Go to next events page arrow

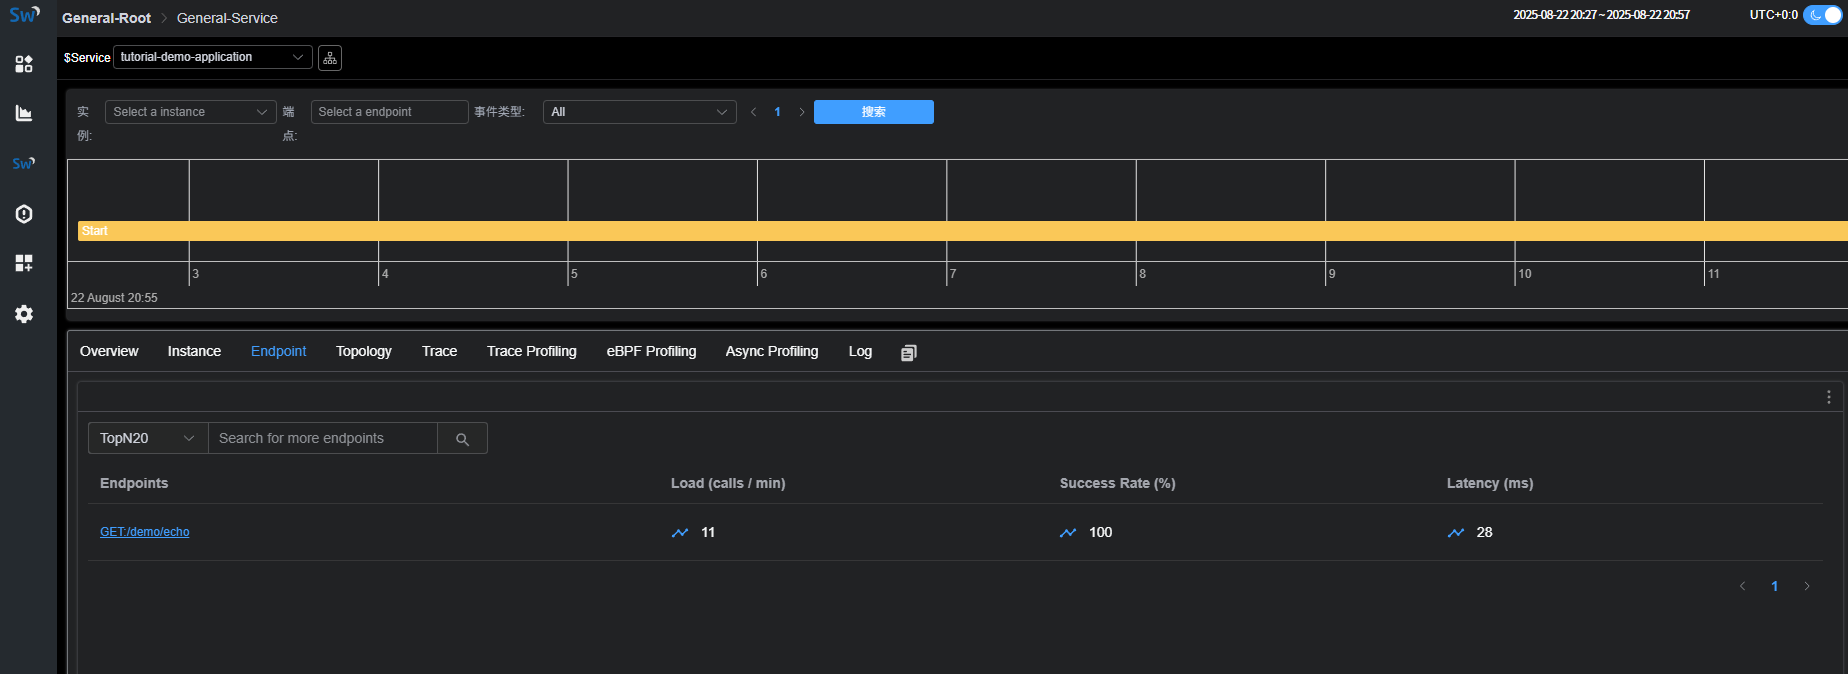coord(801,112)
